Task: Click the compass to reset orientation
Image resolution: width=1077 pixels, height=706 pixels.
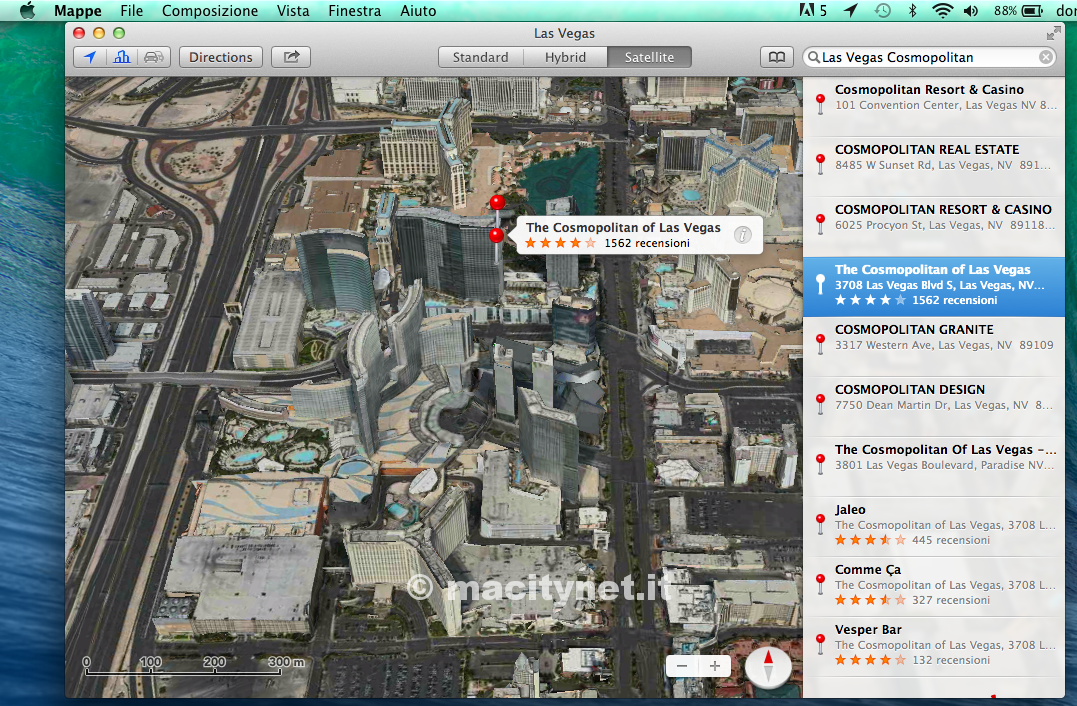Action: coord(768,666)
